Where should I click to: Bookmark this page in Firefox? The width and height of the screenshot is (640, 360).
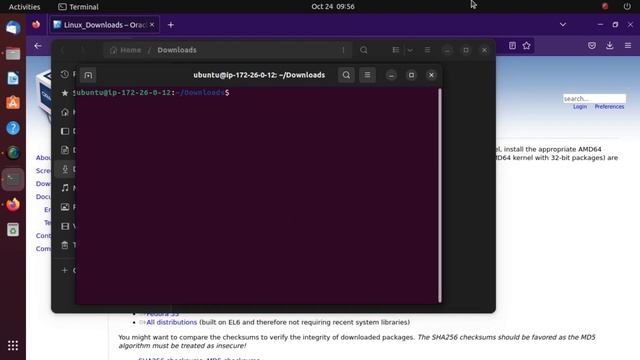click(527, 46)
